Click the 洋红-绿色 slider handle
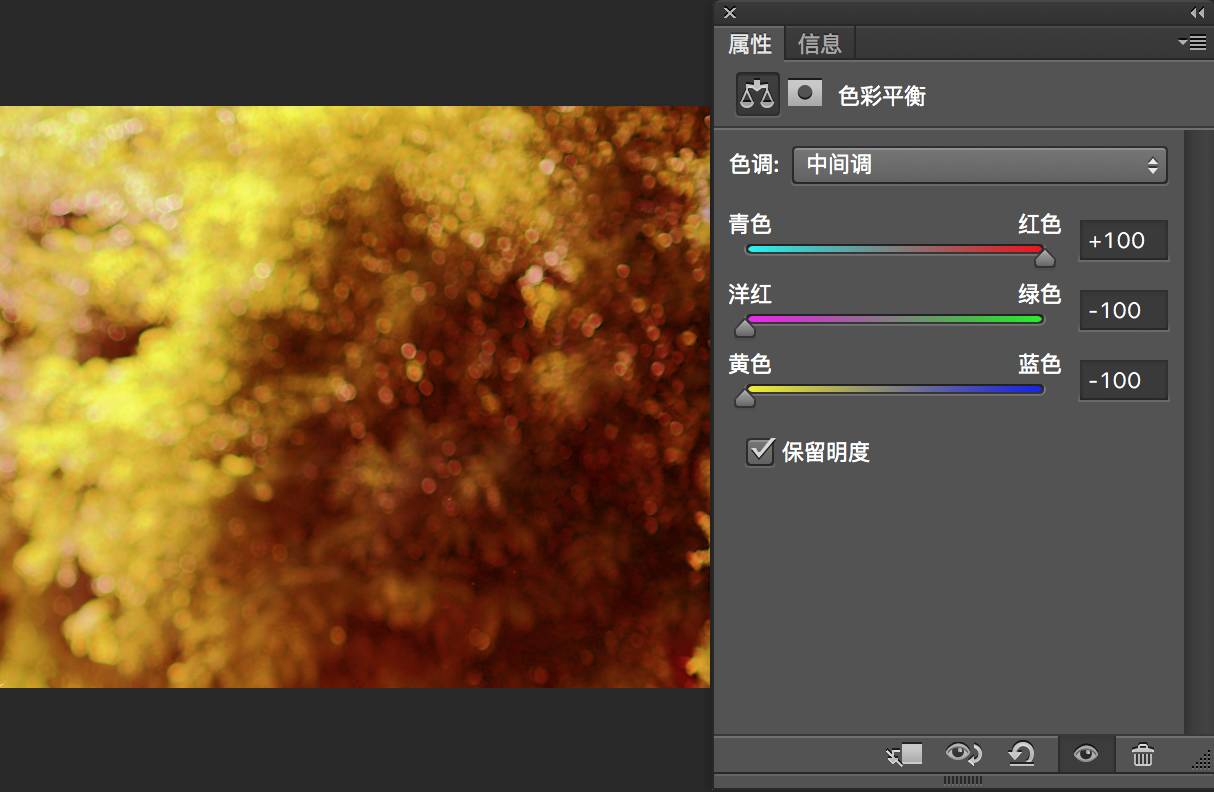Viewport: 1214px width, 792px height. [x=745, y=329]
